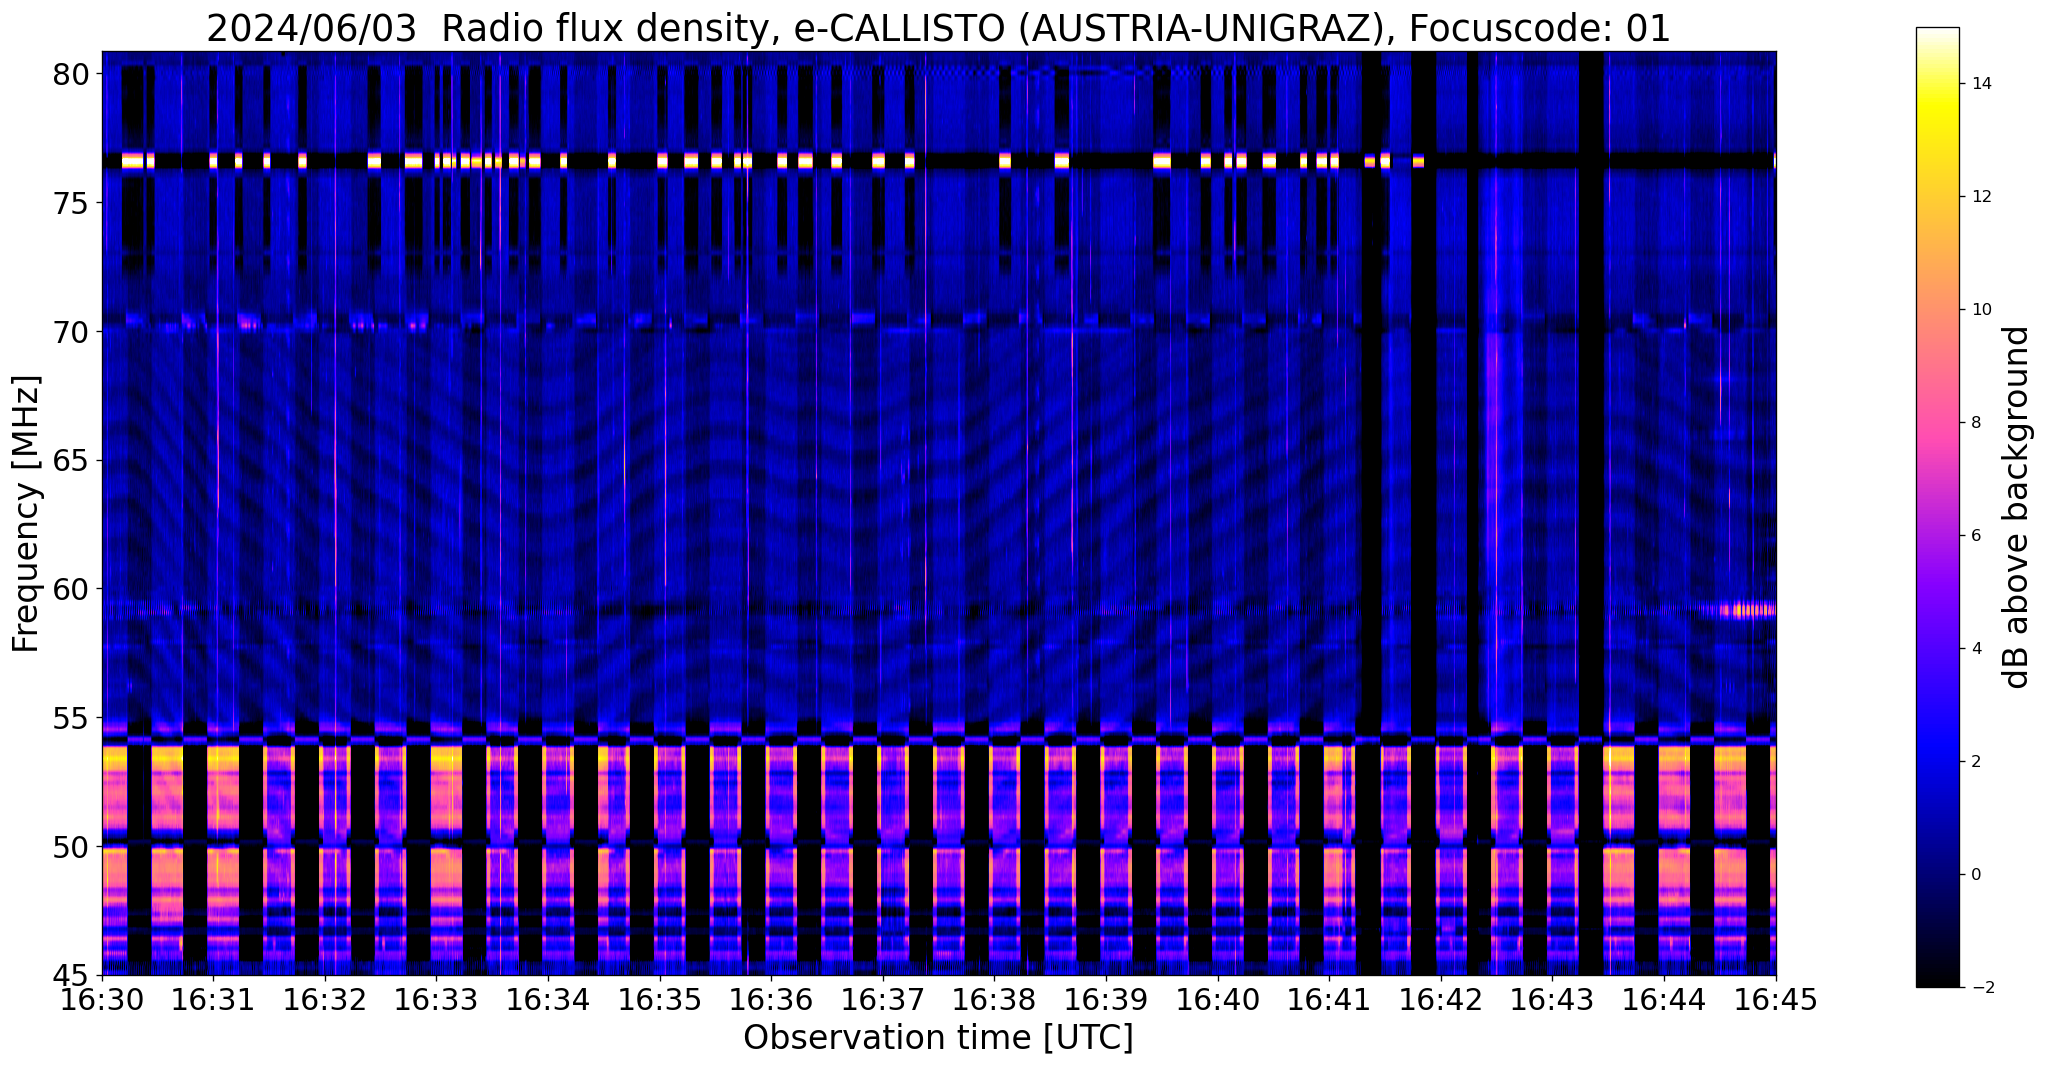Click the colorbar tick label 12
The height and width of the screenshot is (1067, 2047).
click(1980, 197)
